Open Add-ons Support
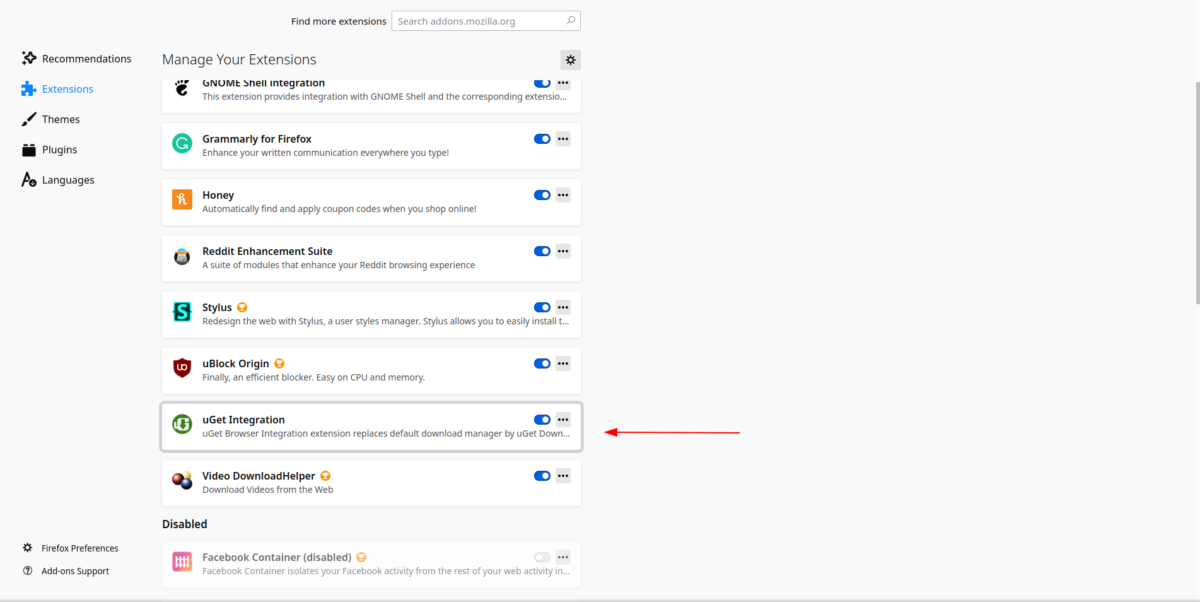Viewport: 1200px width, 602px height. [75, 571]
